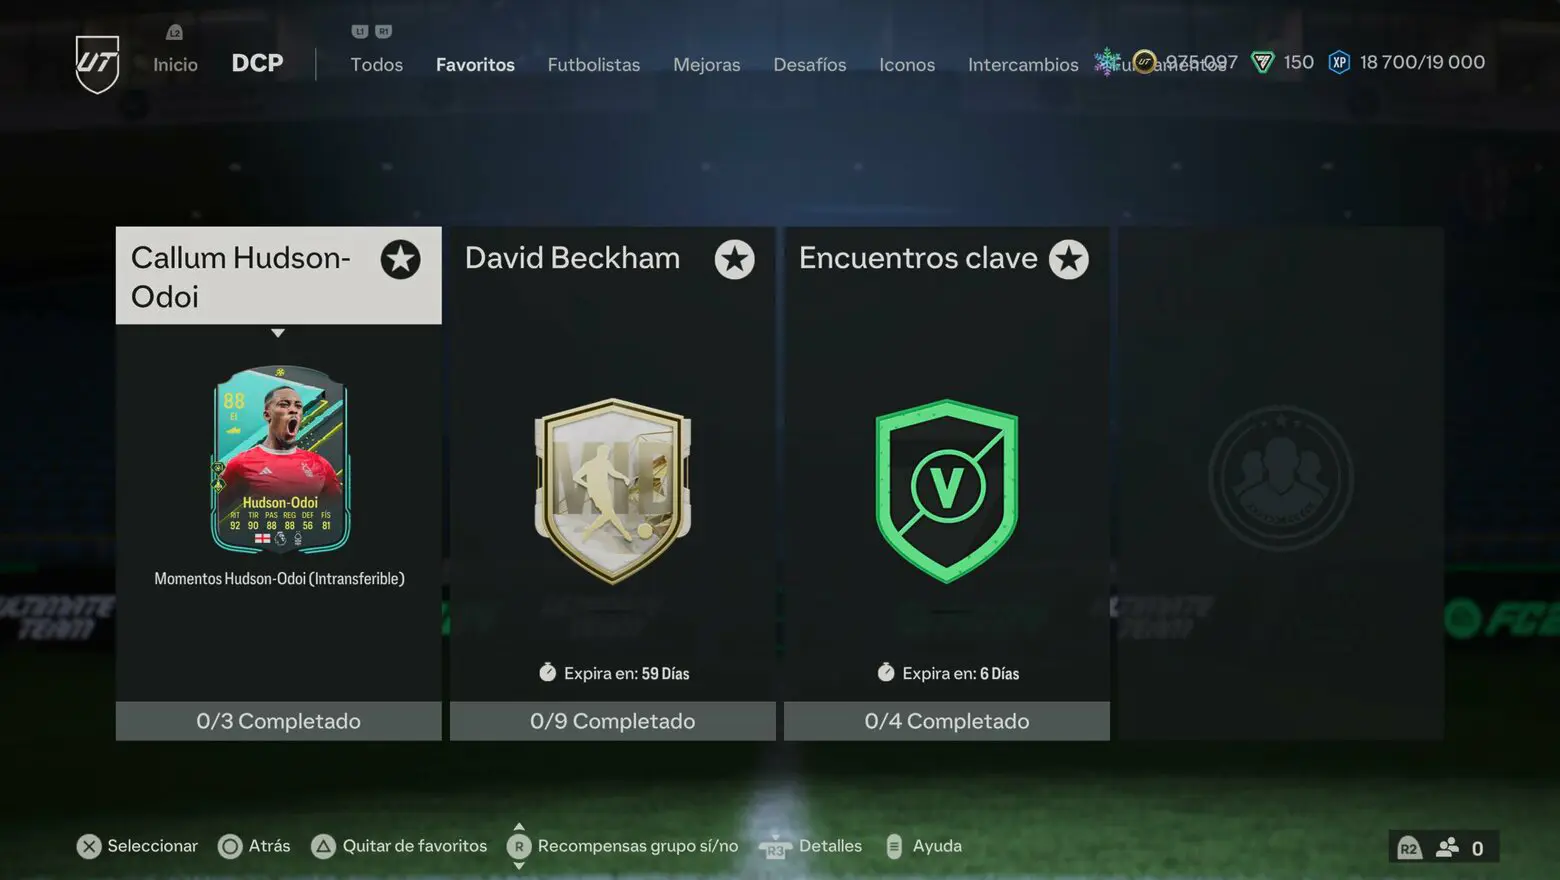The width and height of the screenshot is (1560, 880).
Task: Click the XP hexagon icon
Action: coord(1339,63)
